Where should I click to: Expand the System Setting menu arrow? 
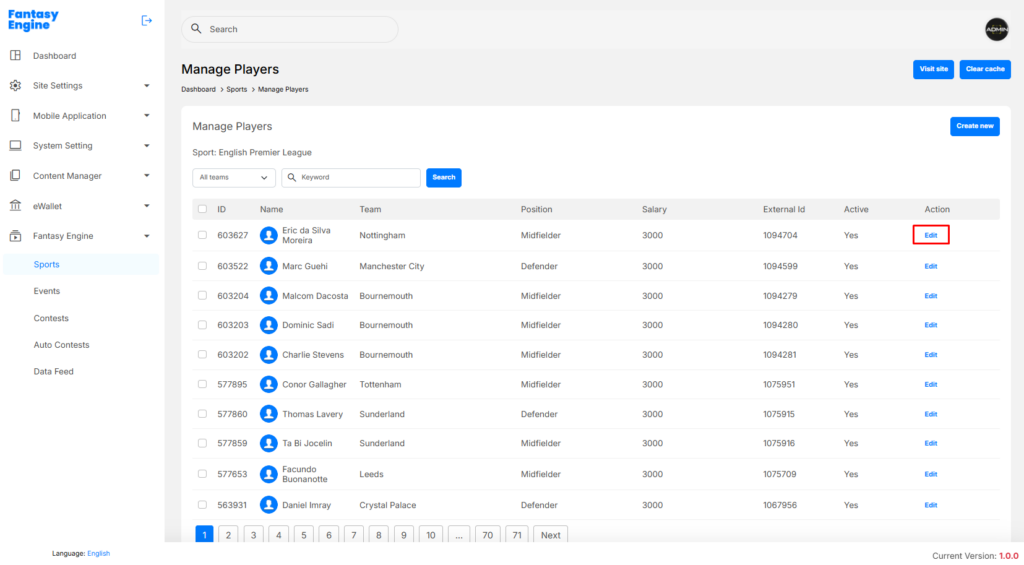[x=147, y=146]
